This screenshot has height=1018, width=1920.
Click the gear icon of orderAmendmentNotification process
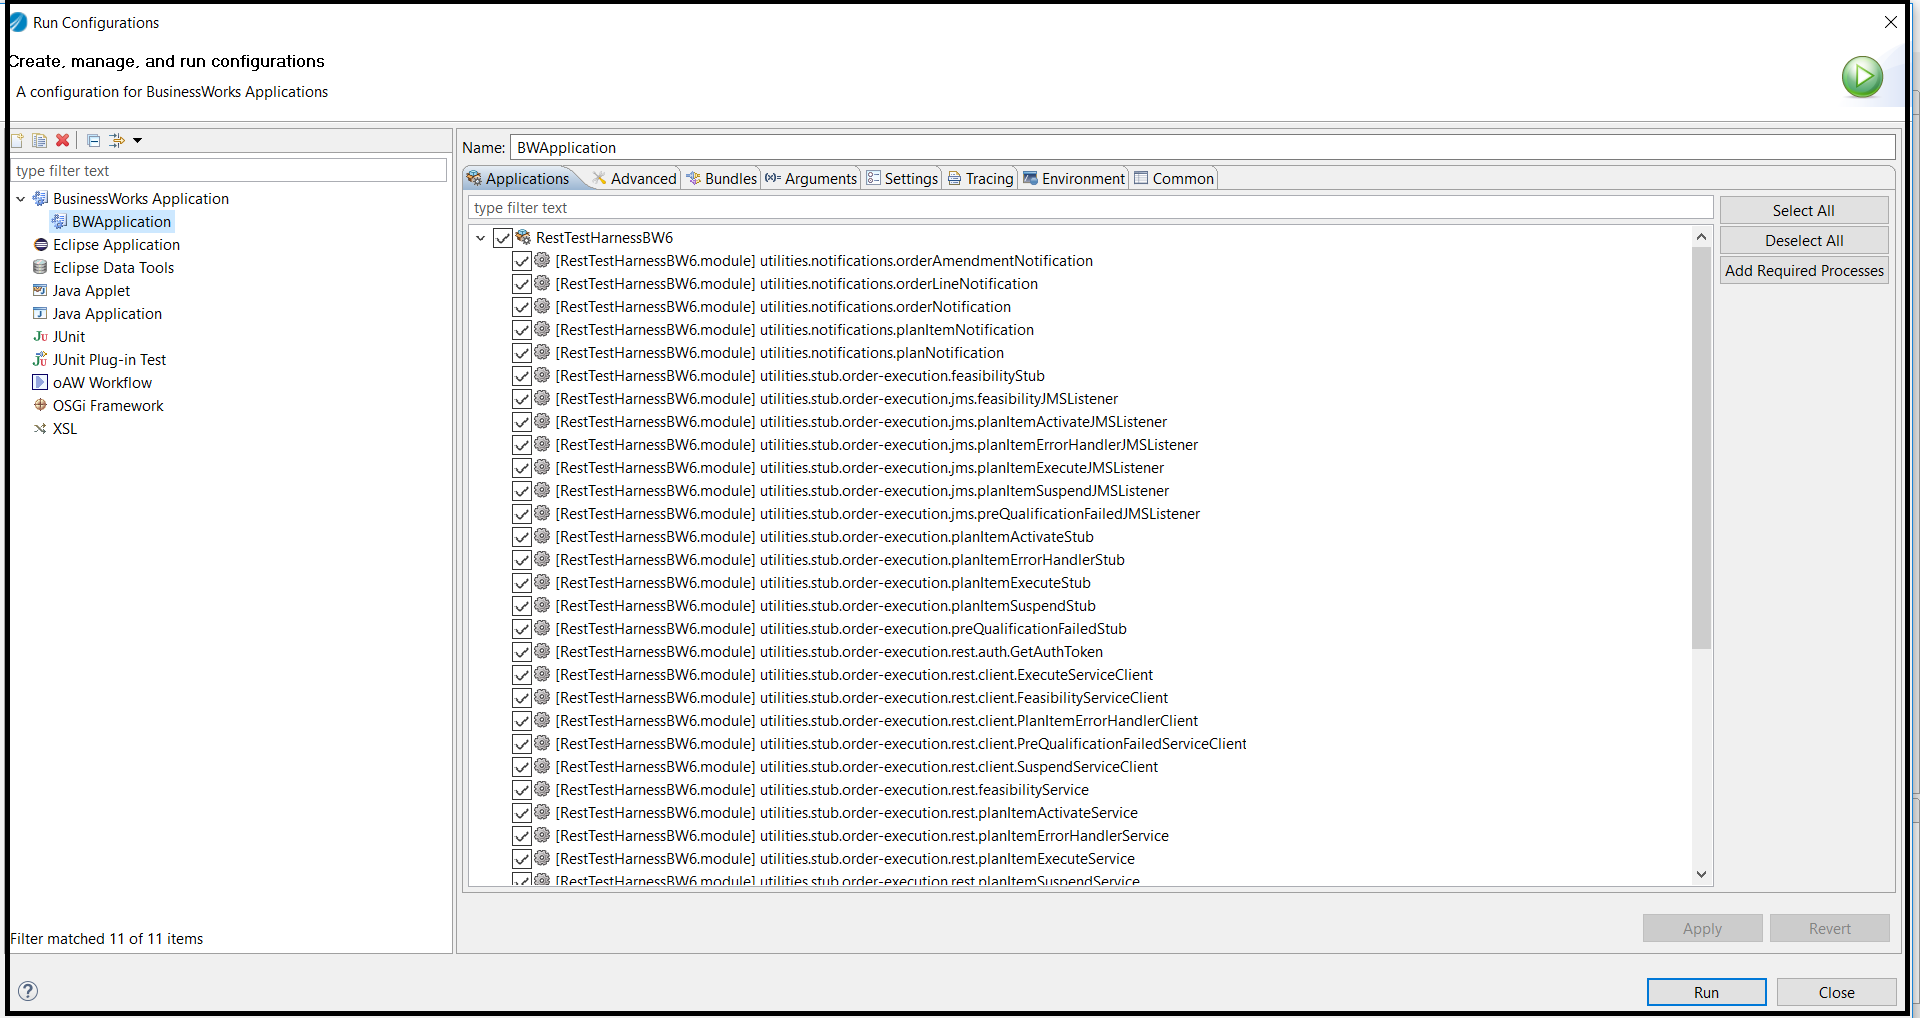click(542, 260)
